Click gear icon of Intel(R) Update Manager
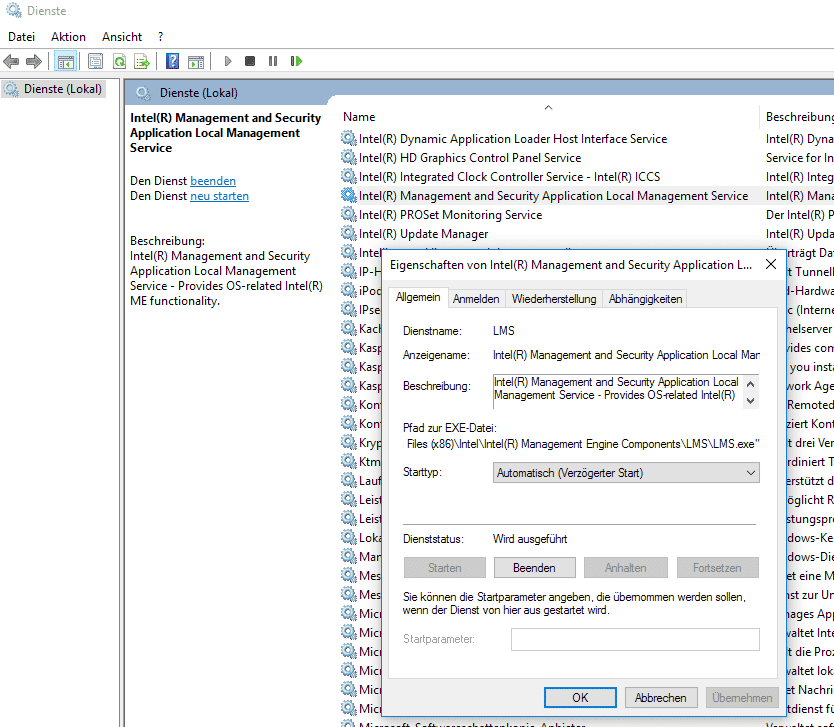The height and width of the screenshot is (727, 834). 348,233
